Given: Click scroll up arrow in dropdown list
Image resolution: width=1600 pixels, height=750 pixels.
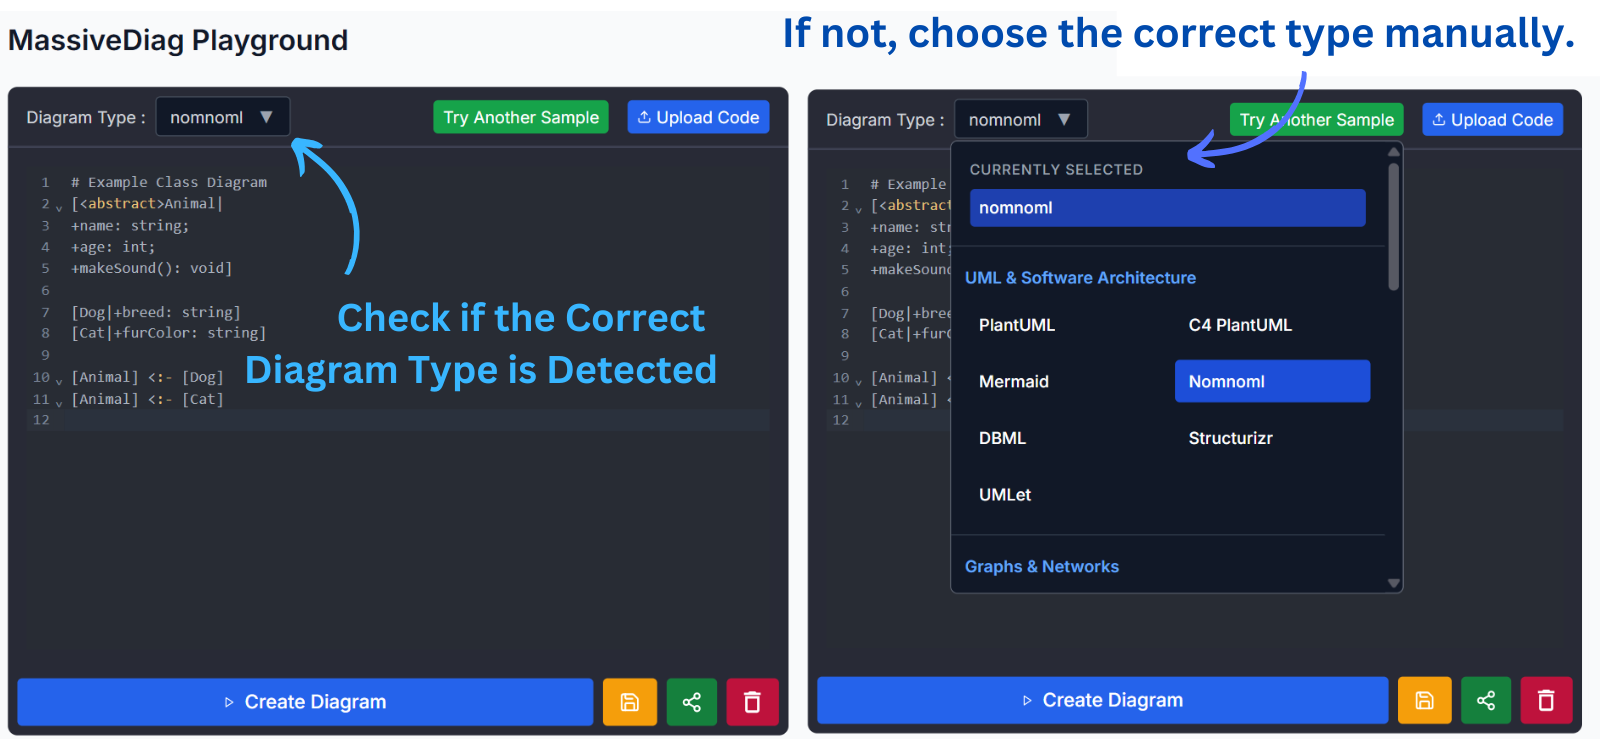Looking at the screenshot, I should 1393,152.
